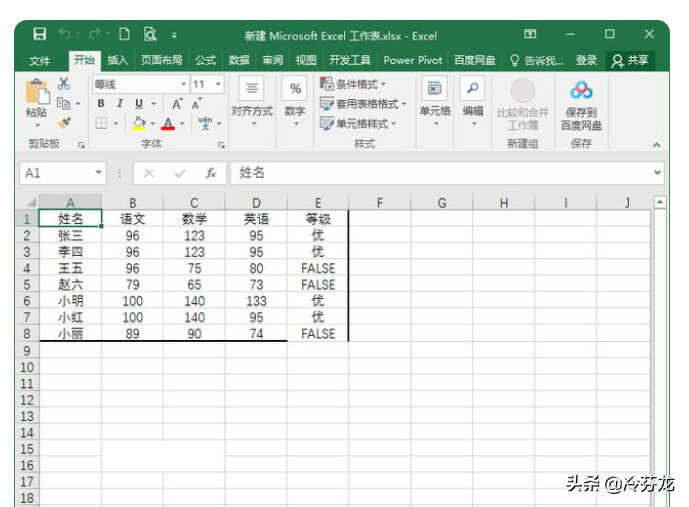The height and width of the screenshot is (507, 689).
Task: Open the 字体 dialog launcher
Action: (x=221, y=145)
